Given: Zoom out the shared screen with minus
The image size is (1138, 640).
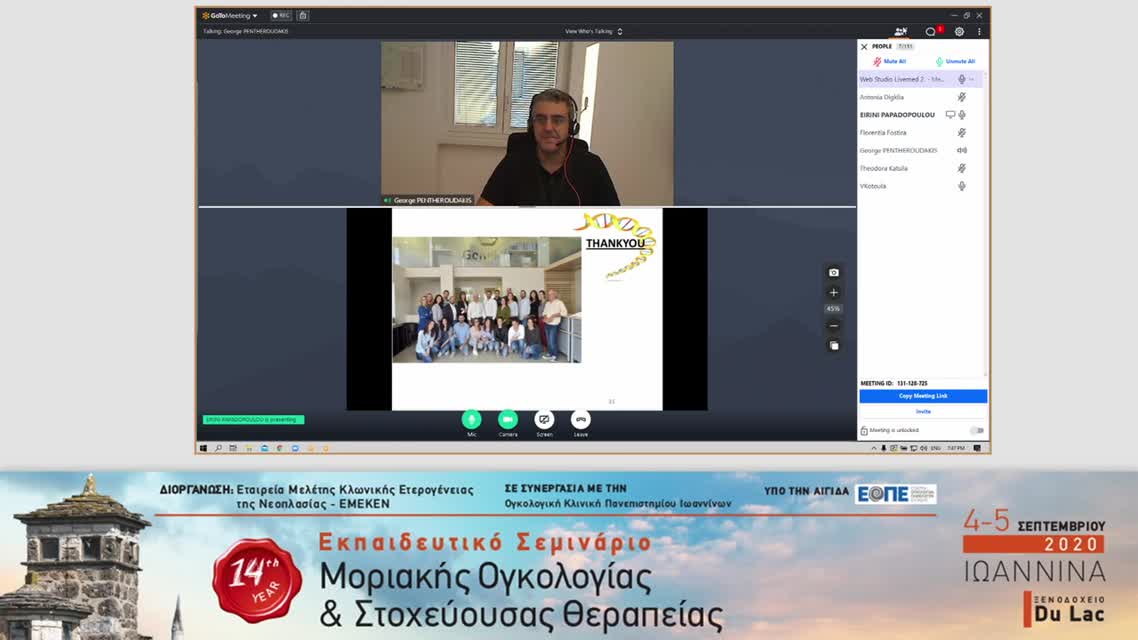Looking at the screenshot, I should pos(834,326).
